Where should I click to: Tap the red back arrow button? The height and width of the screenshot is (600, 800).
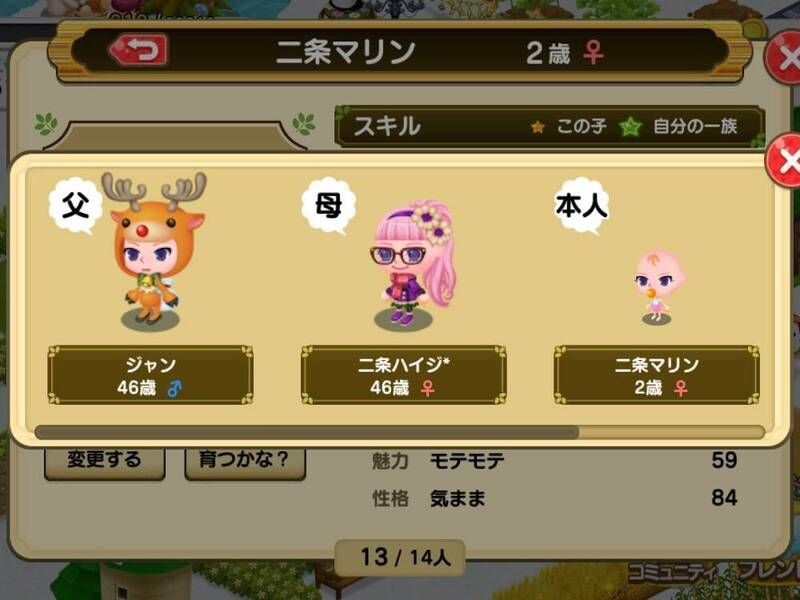pyautogui.click(x=138, y=50)
